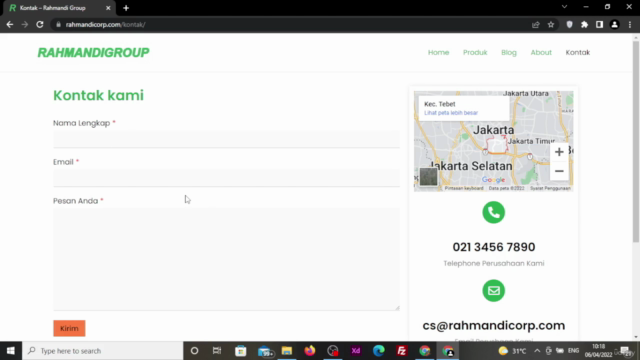This screenshot has height=360, width=640.
Task: Focus the Email input field
Action: tap(226, 178)
